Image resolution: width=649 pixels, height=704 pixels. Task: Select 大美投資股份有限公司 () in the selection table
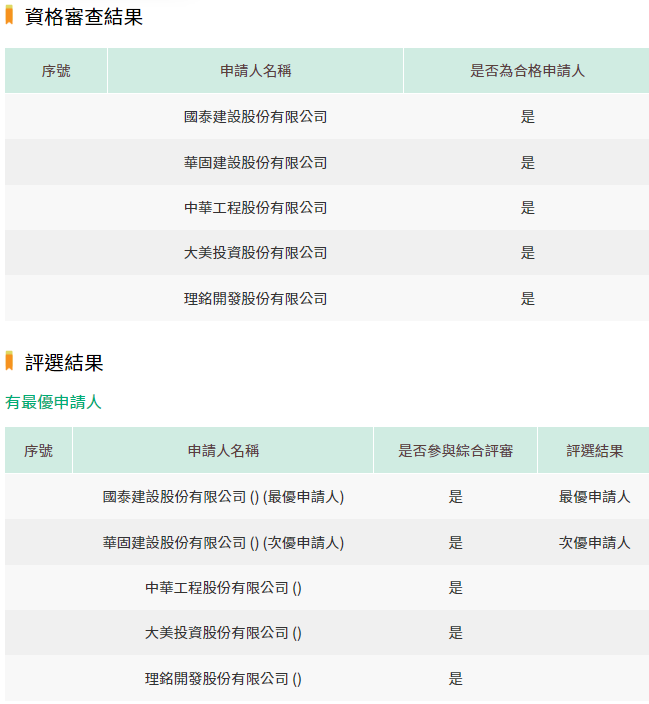click(x=223, y=633)
